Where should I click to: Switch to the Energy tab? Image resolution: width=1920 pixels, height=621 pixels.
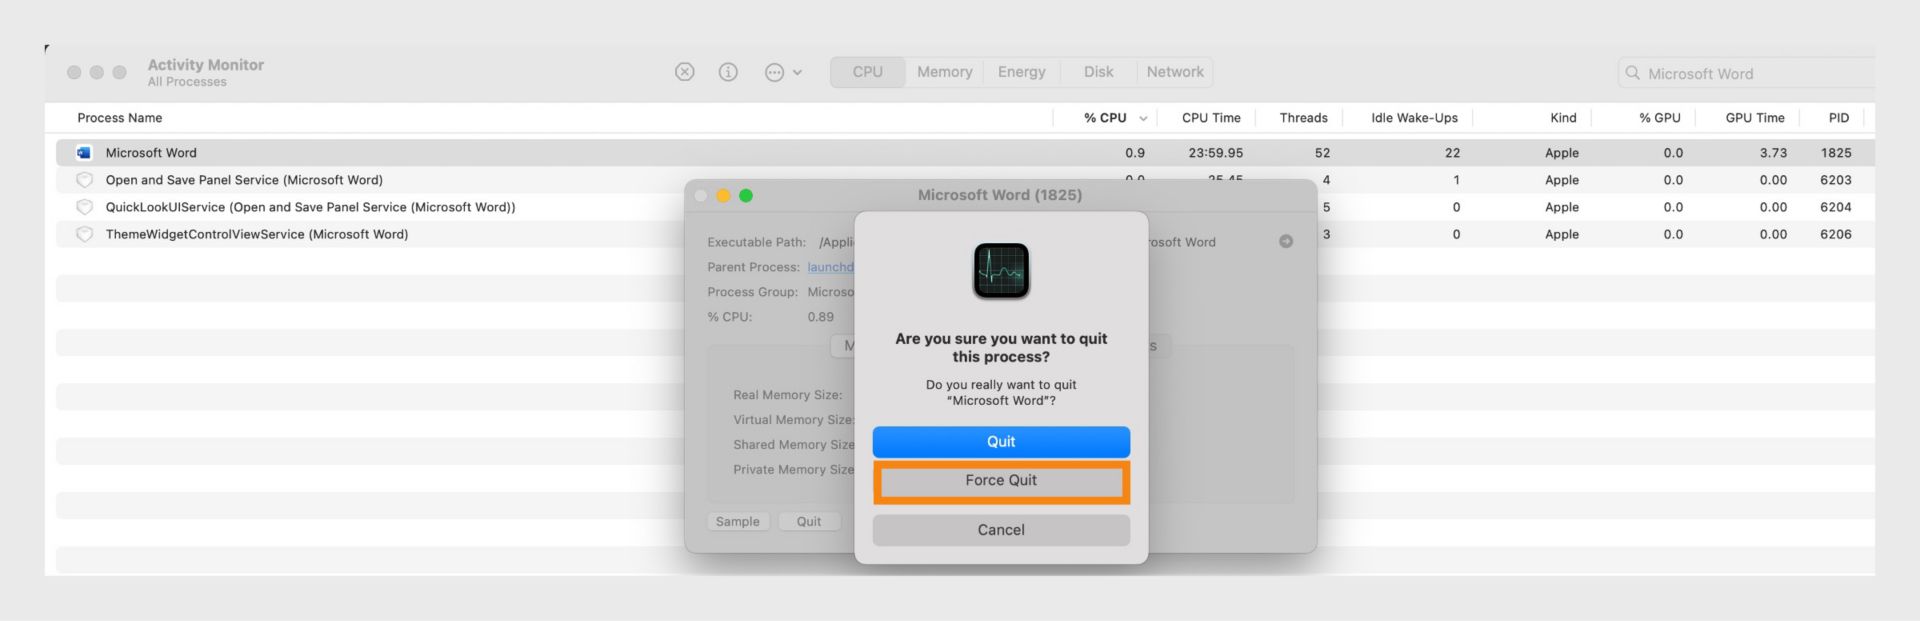tap(1022, 72)
